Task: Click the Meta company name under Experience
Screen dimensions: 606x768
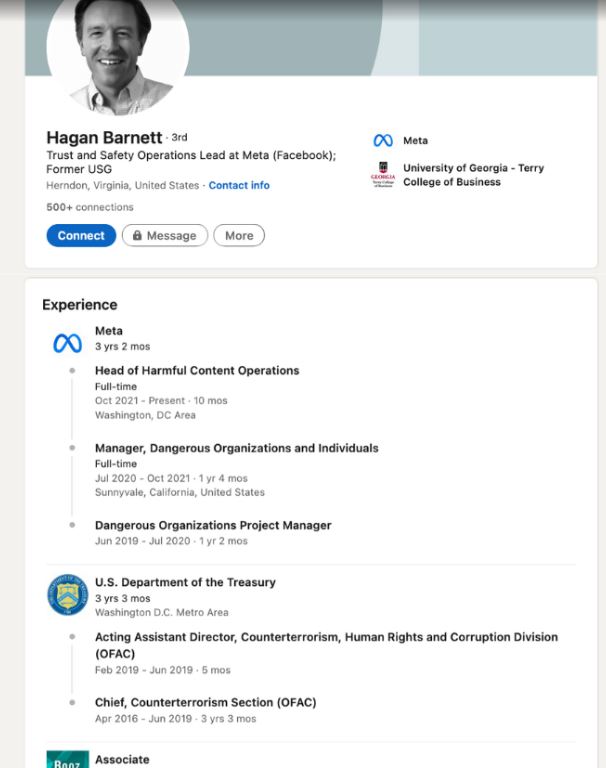Action: coord(109,331)
